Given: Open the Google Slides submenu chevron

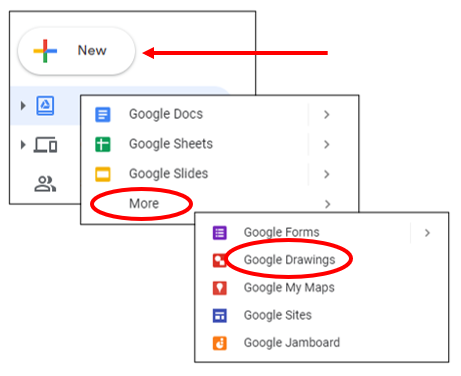Looking at the screenshot, I should [327, 174].
